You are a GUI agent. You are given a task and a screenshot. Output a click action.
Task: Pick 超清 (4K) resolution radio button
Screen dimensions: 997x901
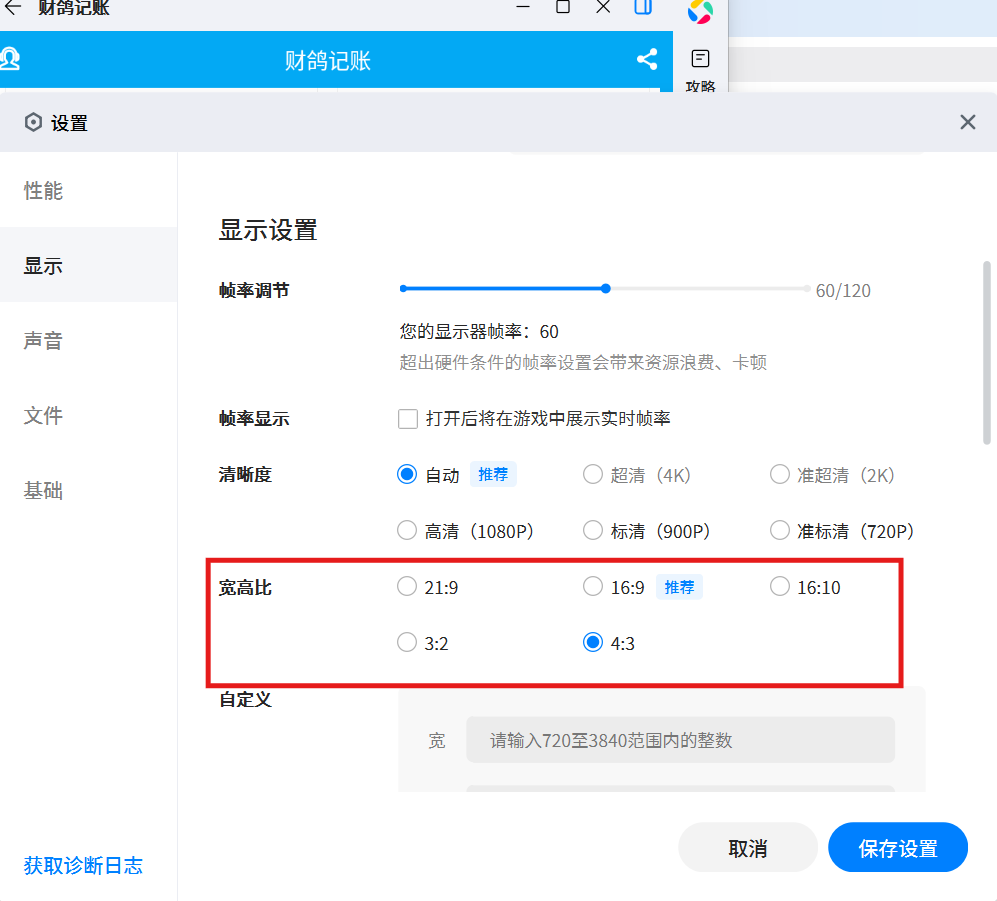pyautogui.click(x=593, y=475)
